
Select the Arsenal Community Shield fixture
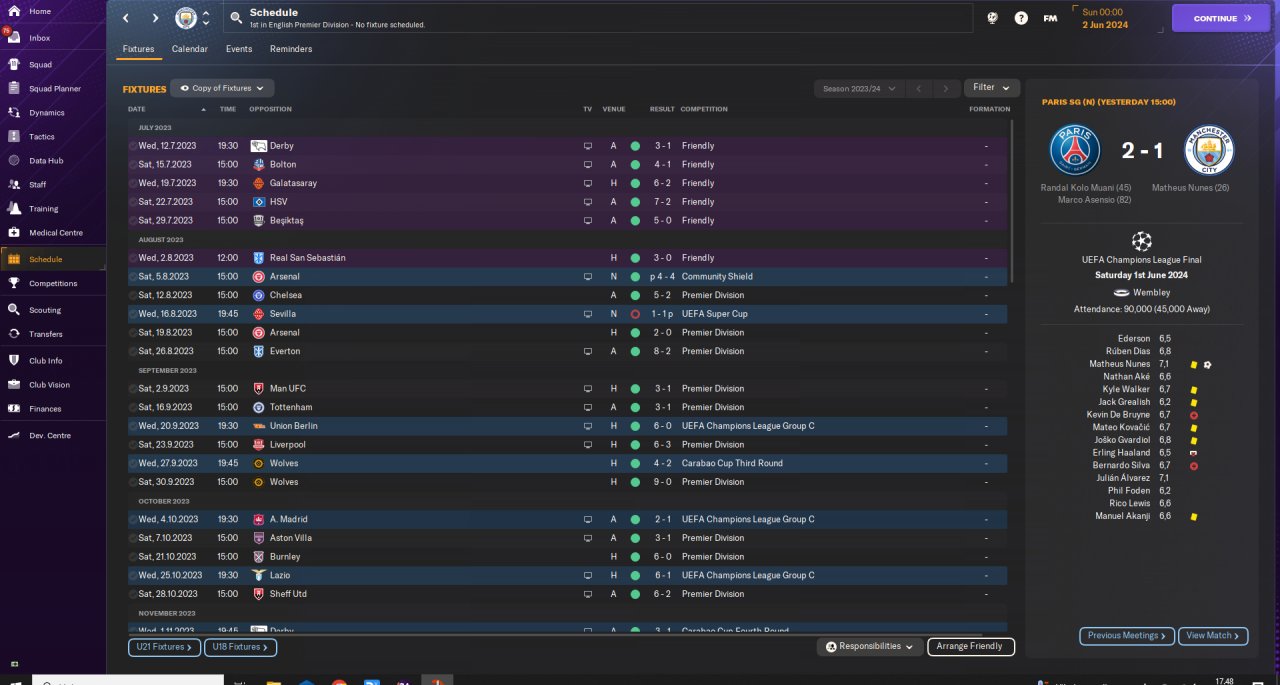(568, 276)
